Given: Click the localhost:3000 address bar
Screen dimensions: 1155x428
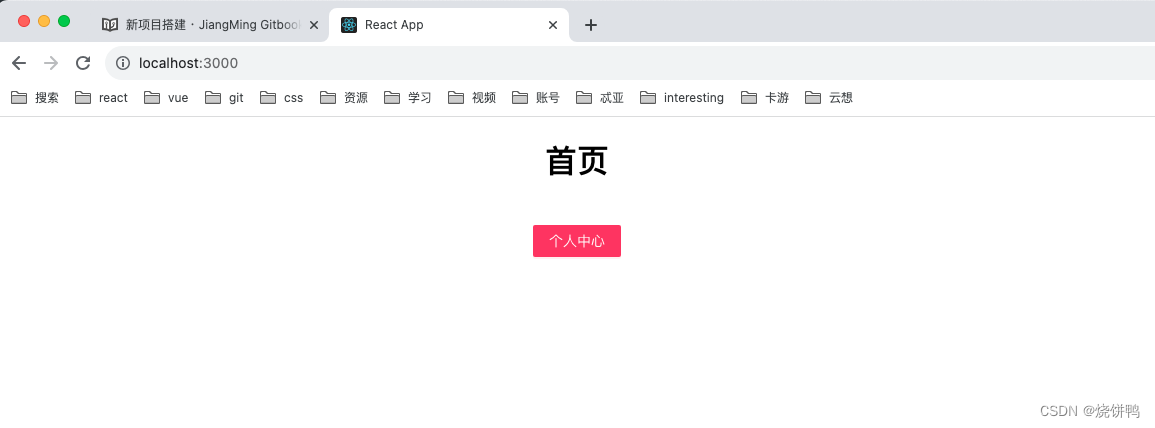Looking at the screenshot, I should [630, 63].
